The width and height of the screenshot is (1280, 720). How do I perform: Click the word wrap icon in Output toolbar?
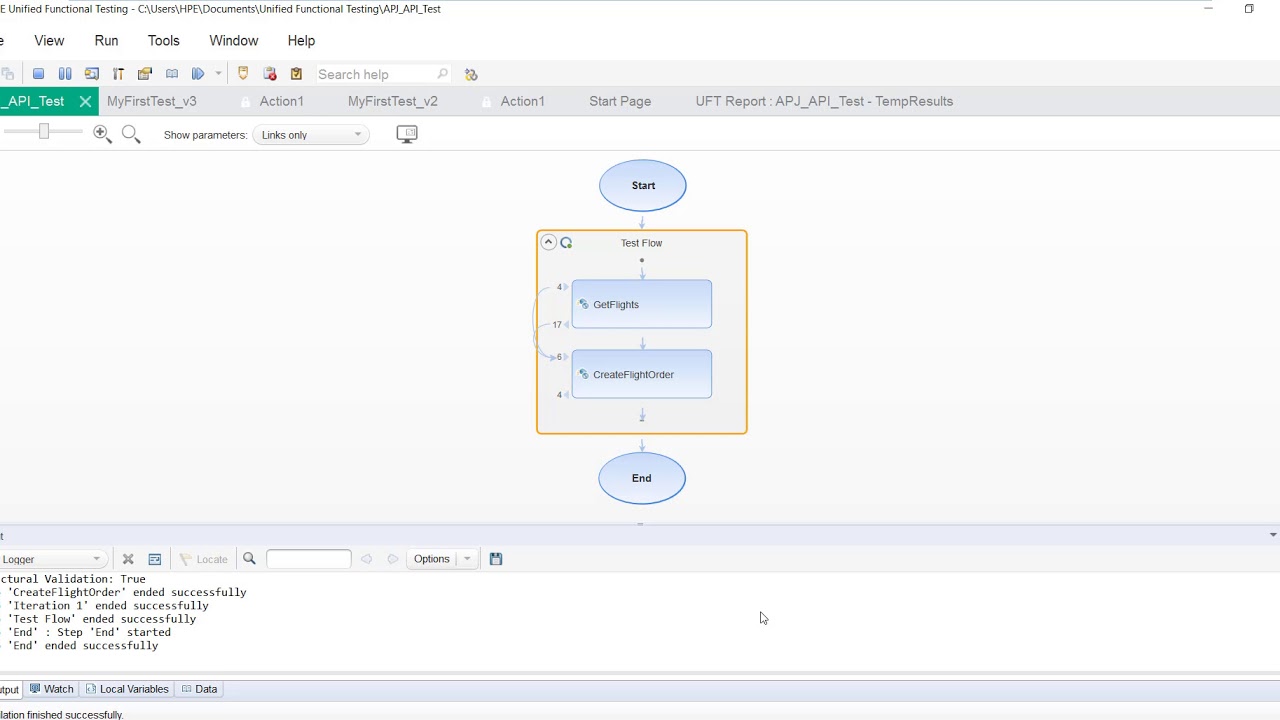(155, 559)
